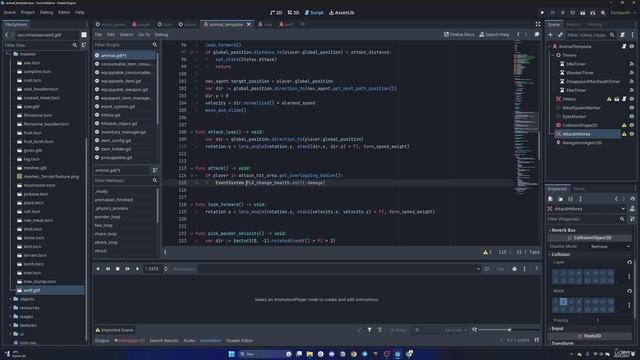Sort files in the FileSystem dock
This screenshot has width=640, height=360.
click(x=84, y=45)
